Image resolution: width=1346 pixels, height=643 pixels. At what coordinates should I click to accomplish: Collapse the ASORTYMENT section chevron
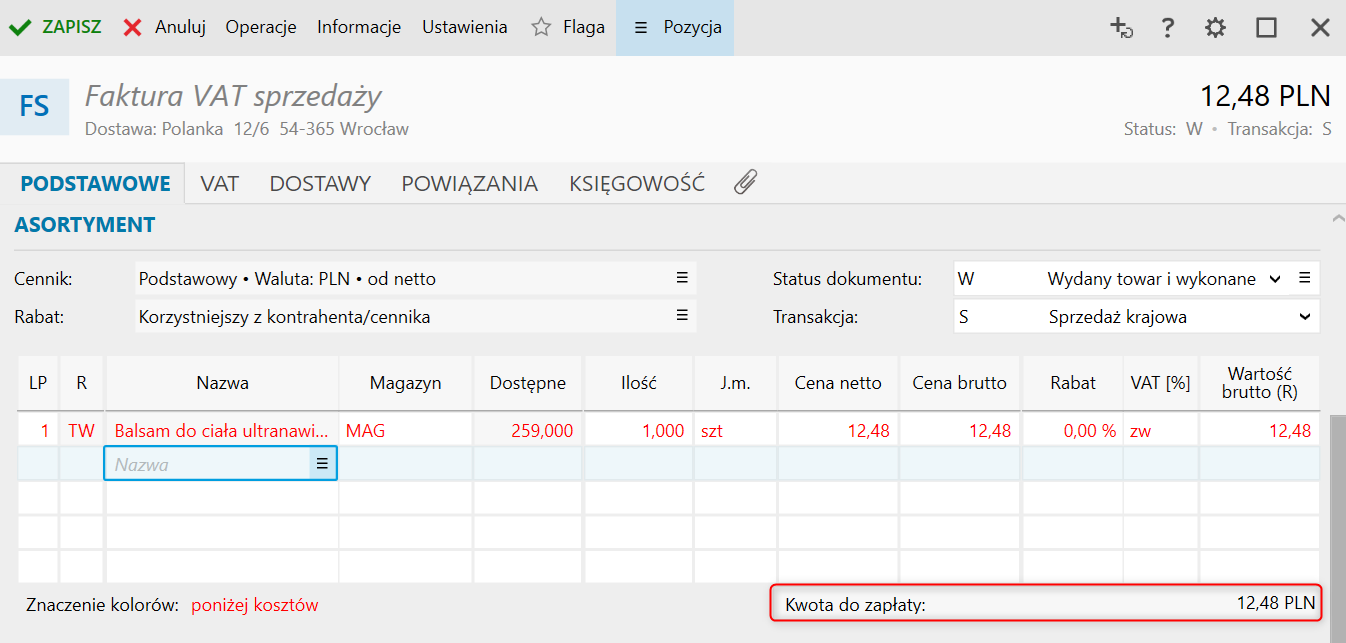(1338, 217)
